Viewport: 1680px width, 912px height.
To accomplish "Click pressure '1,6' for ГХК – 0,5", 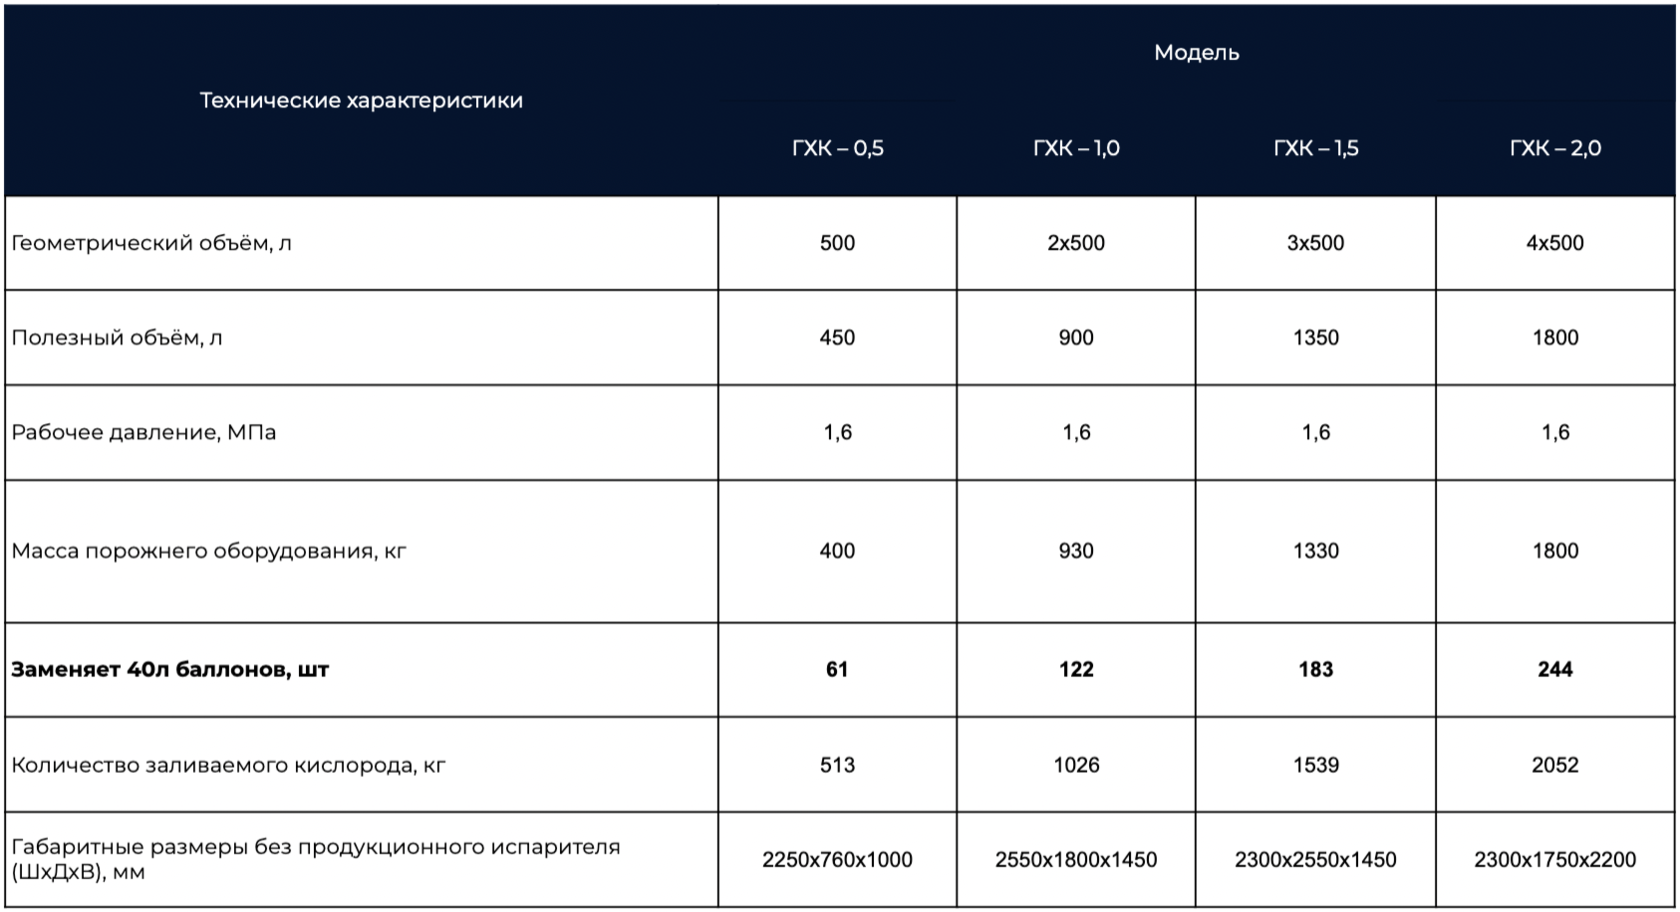I will [x=837, y=433].
